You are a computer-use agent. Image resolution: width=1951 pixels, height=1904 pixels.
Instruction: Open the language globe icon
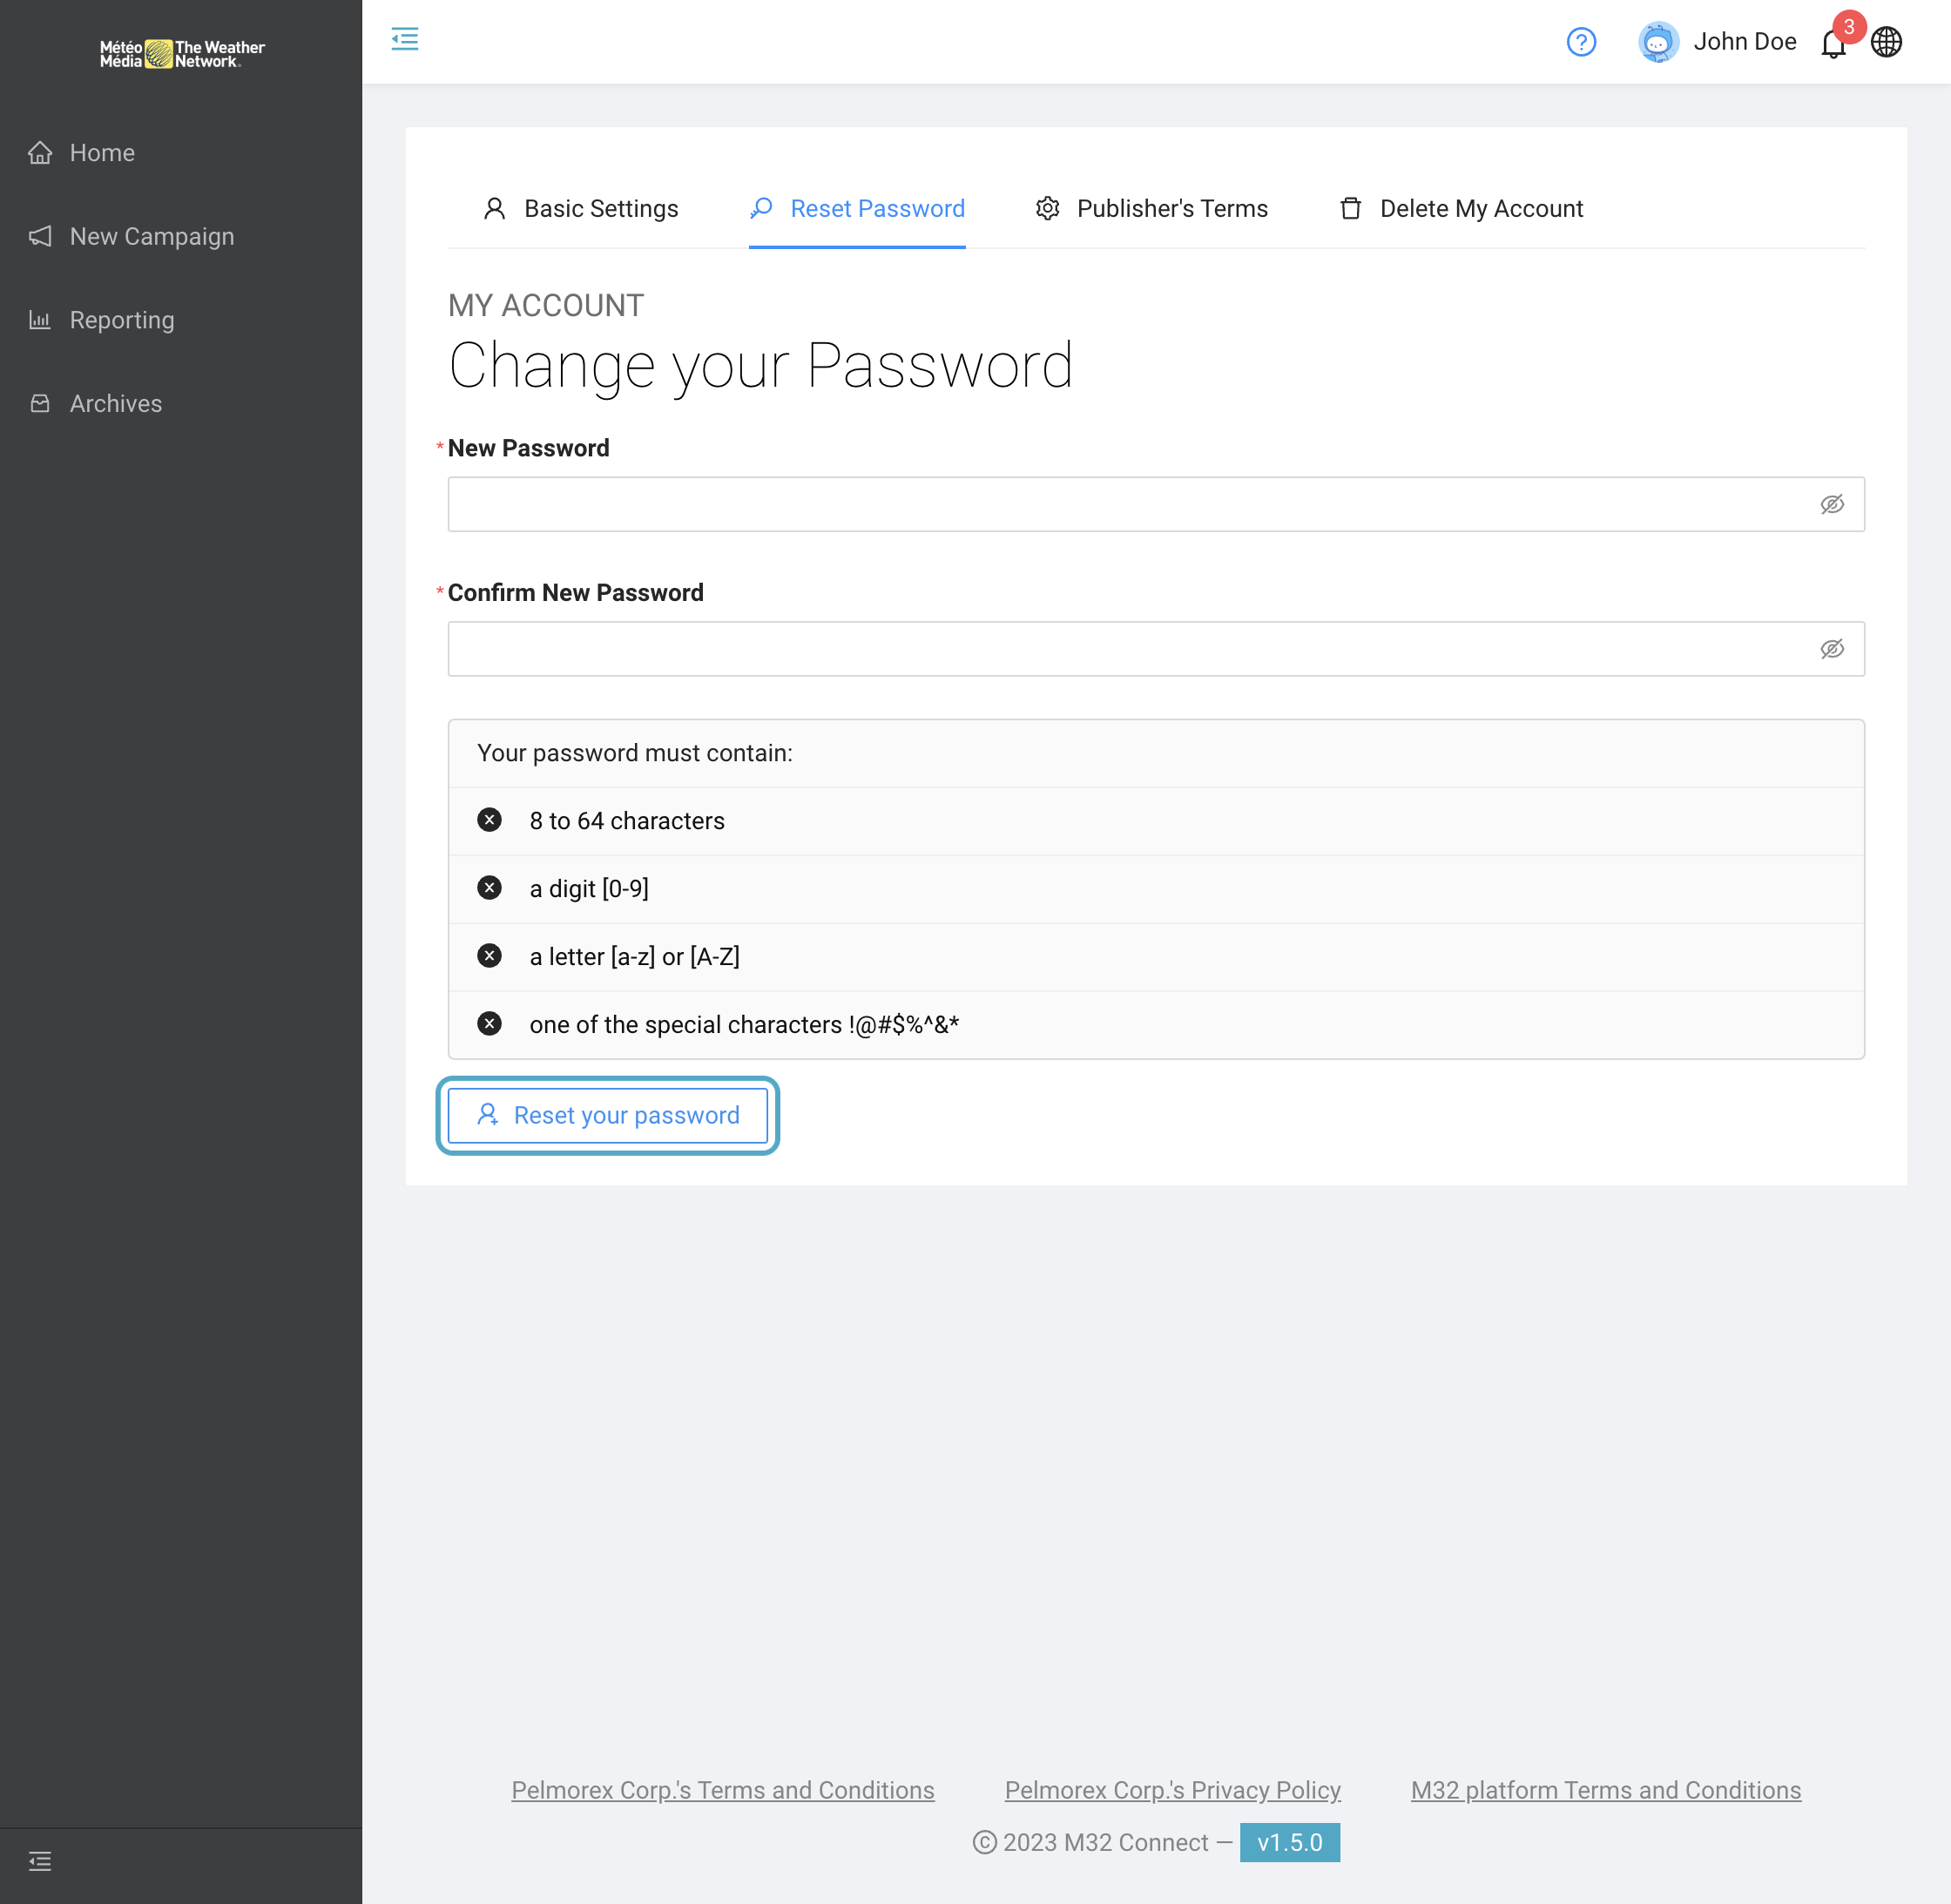click(1886, 42)
